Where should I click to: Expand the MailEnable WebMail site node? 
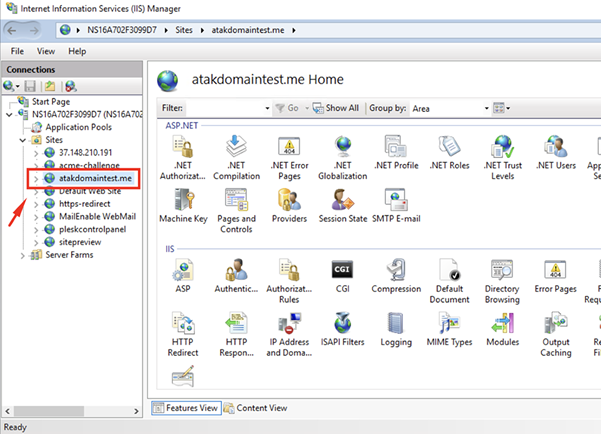(36, 217)
